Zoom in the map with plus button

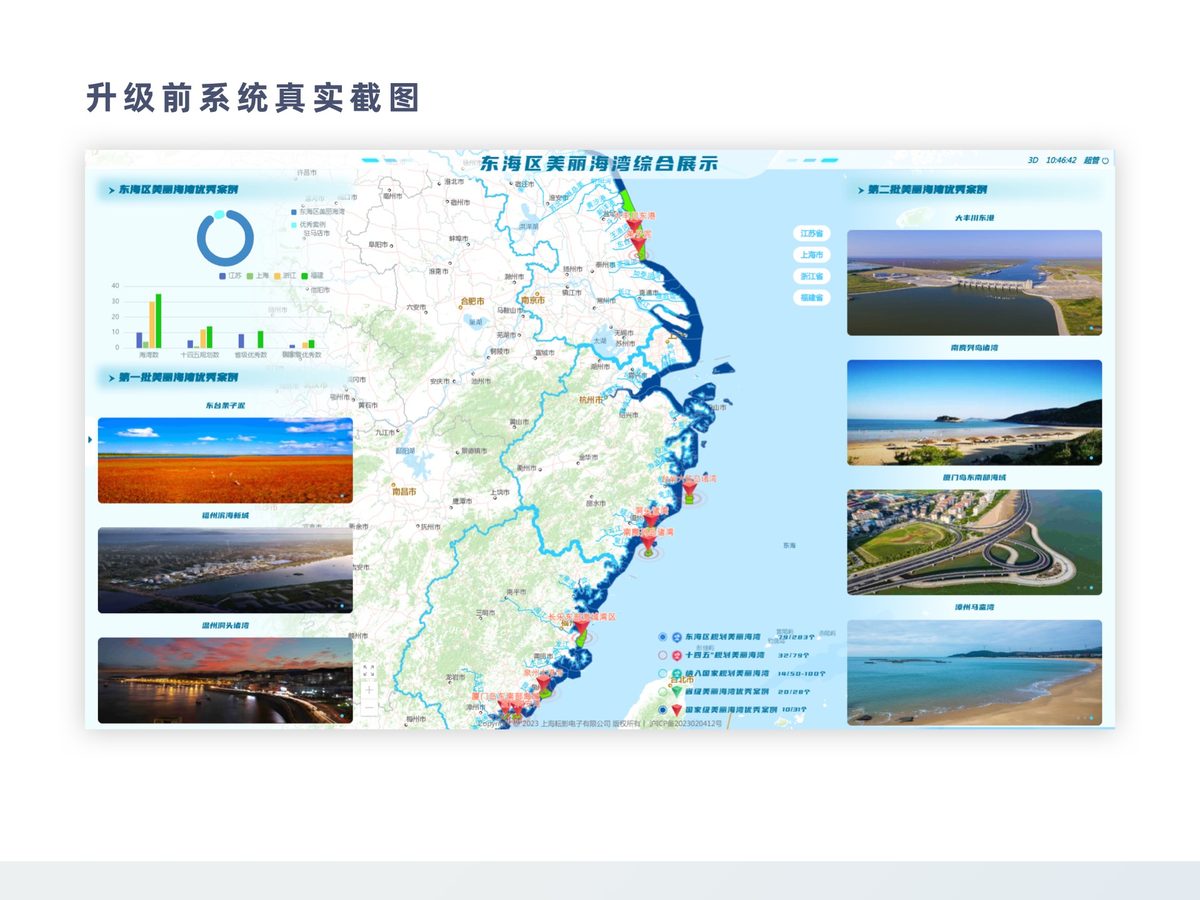coord(369,690)
